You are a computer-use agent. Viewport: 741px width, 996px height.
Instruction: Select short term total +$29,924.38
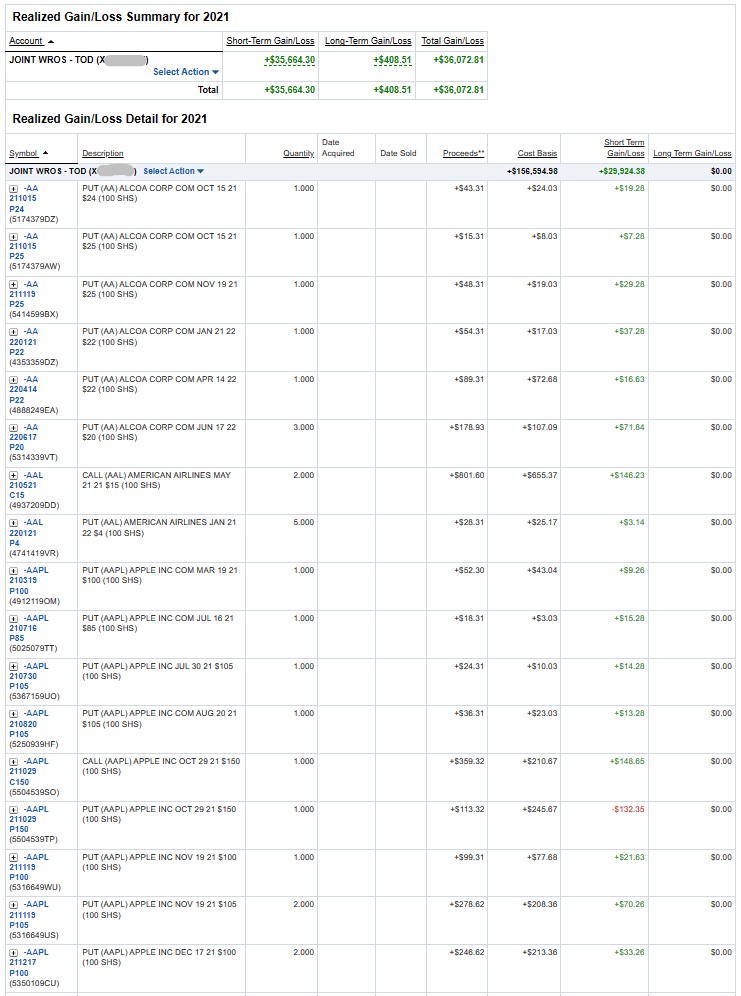622,171
